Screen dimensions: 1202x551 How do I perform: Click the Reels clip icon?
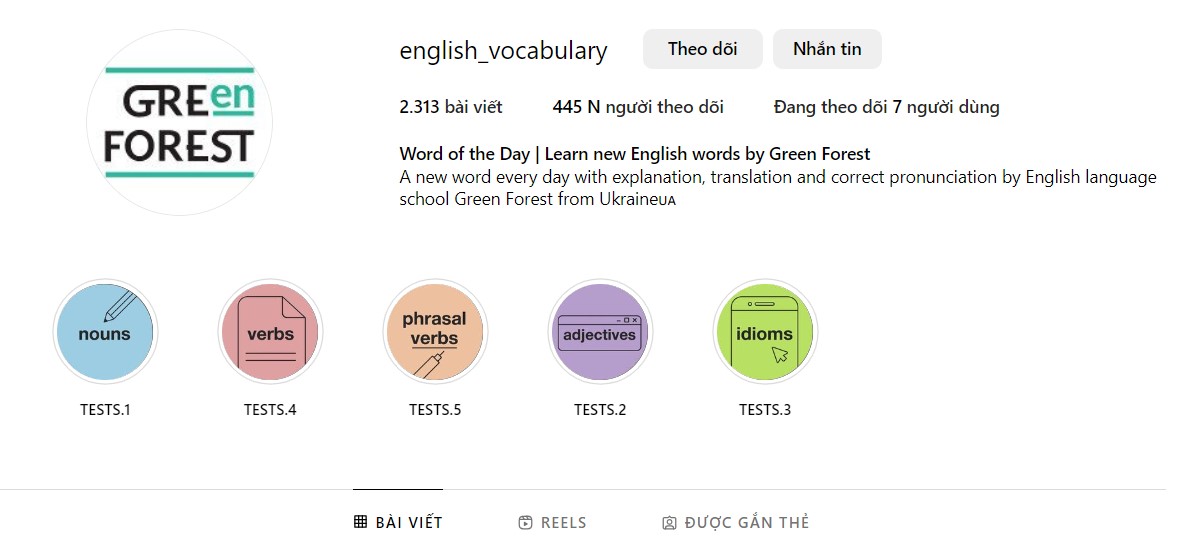(526, 522)
